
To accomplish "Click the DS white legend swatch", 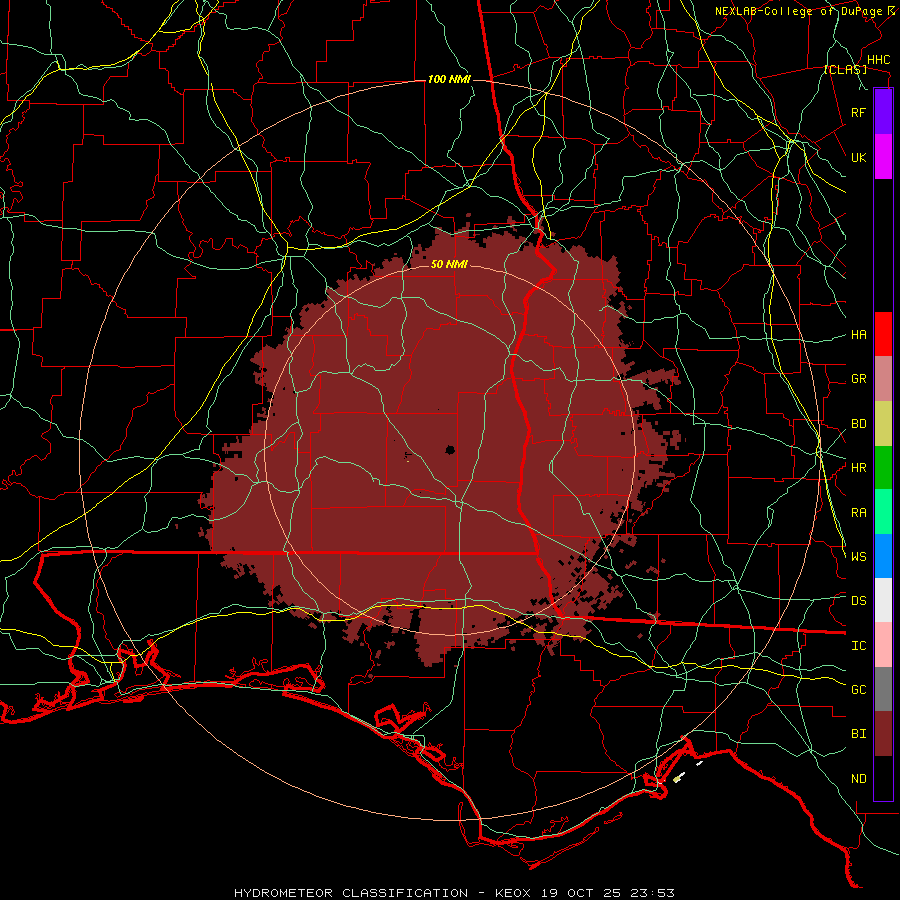I will [883, 600].
